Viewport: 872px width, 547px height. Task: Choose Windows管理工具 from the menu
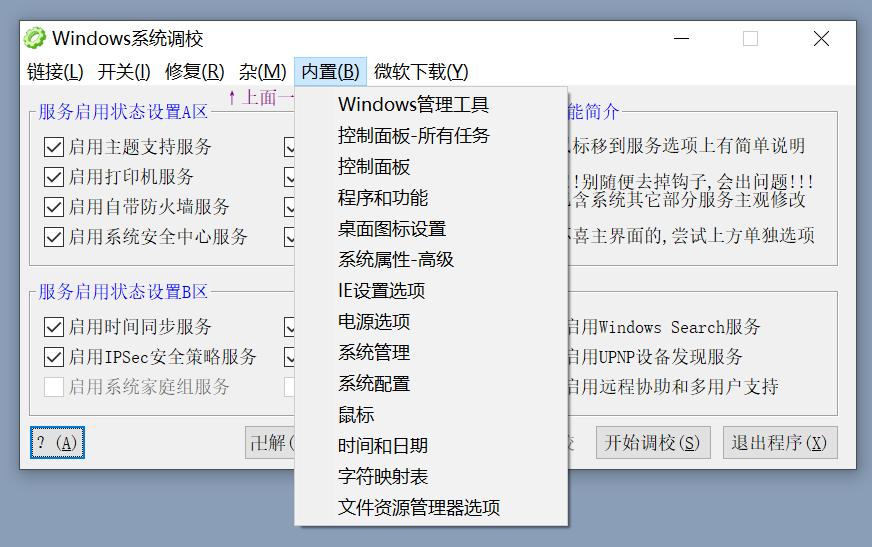(x=431, y=105)
